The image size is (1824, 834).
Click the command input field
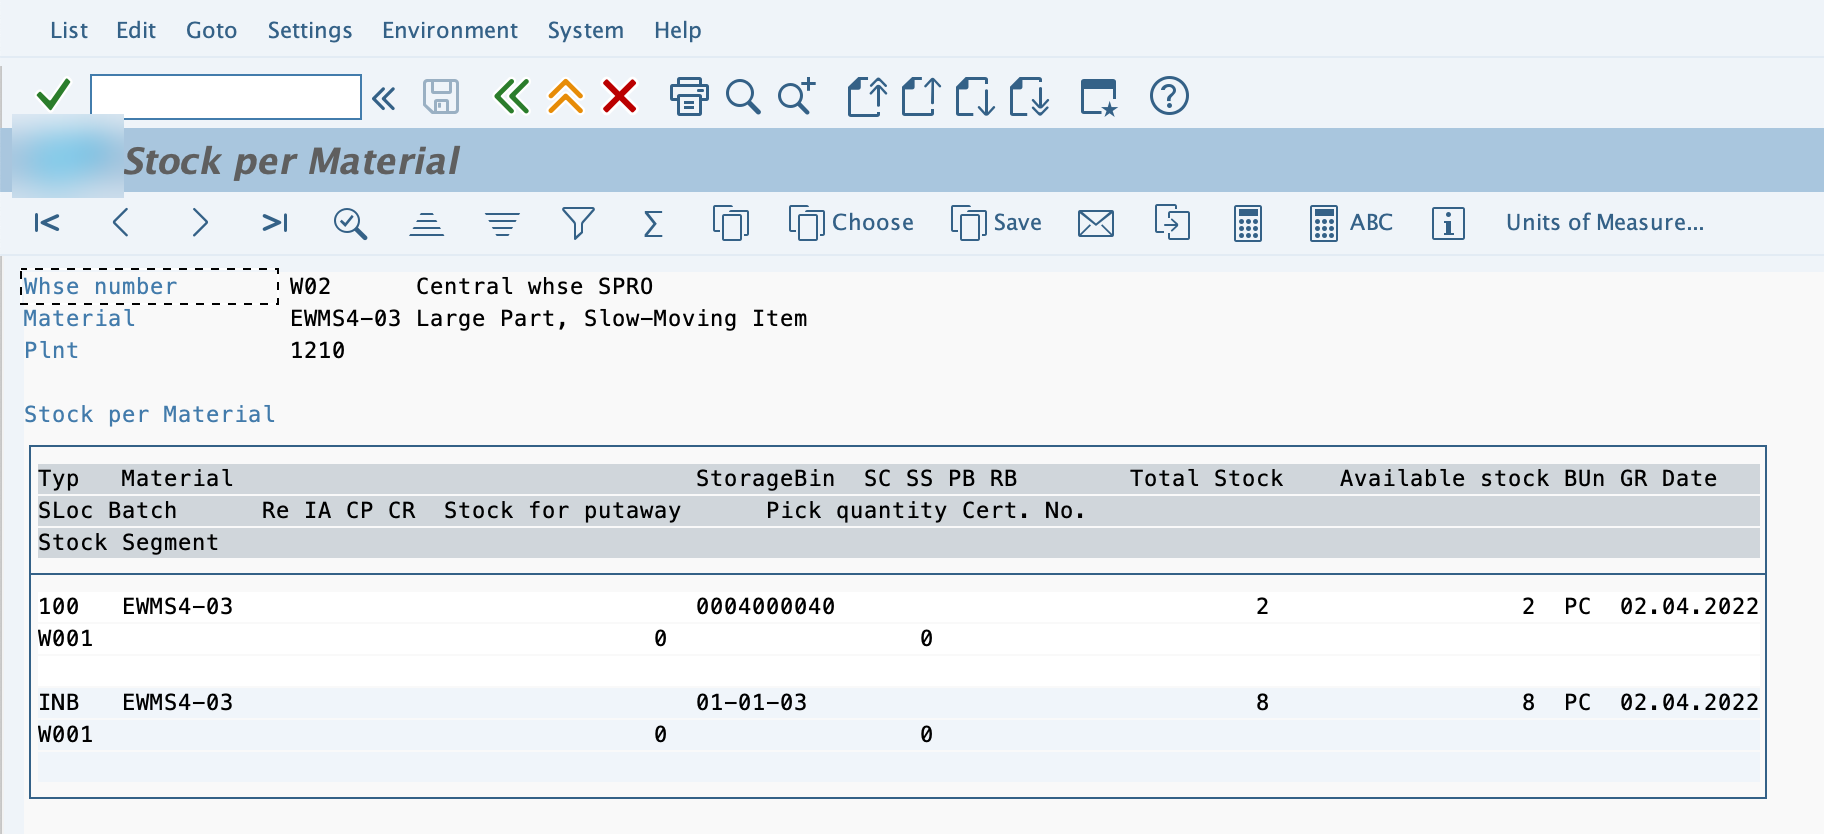226,97
